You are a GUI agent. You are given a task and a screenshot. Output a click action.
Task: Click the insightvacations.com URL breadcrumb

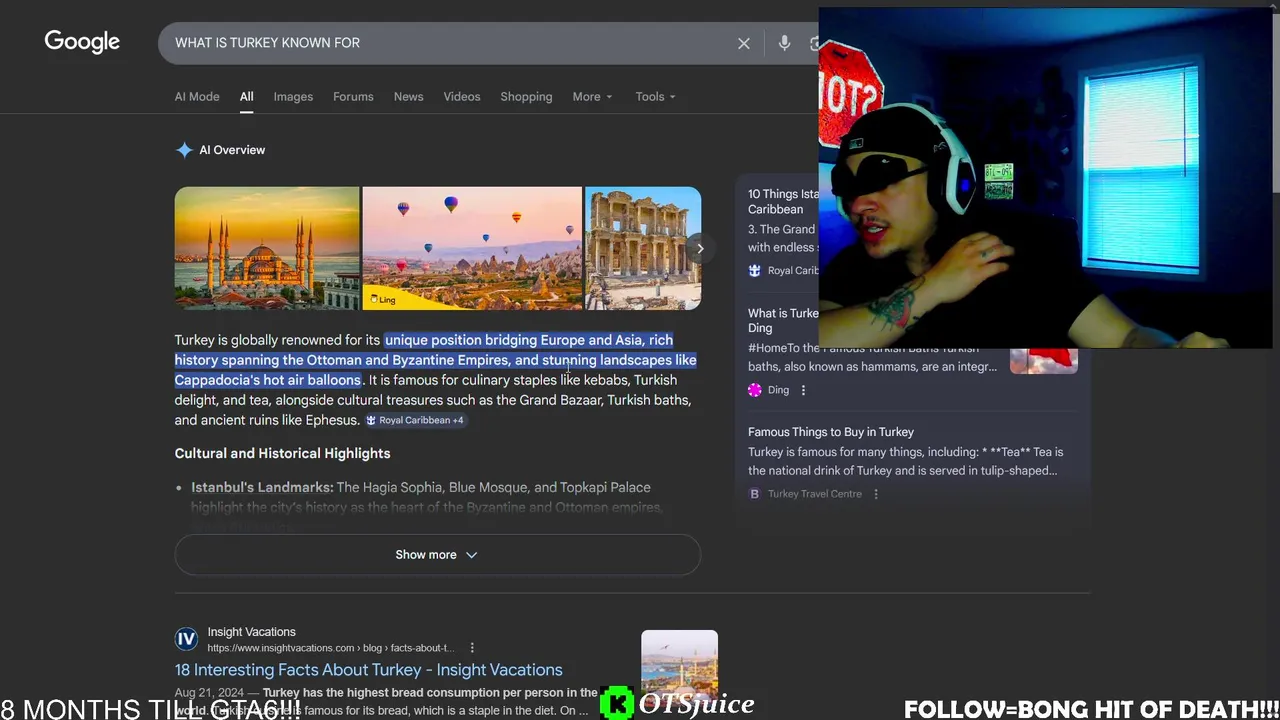tap(331, 648)
